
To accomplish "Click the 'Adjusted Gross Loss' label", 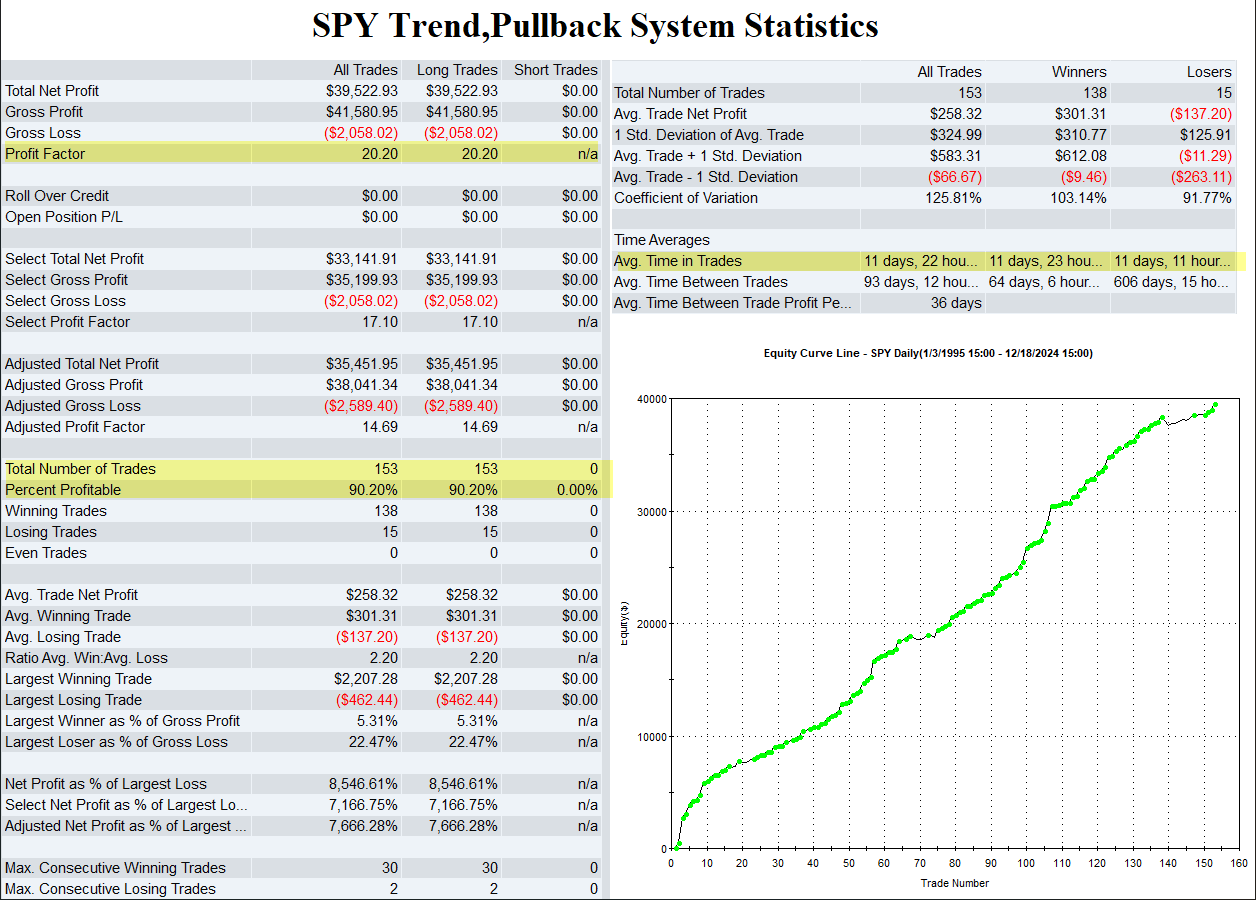I will [73, 406].
